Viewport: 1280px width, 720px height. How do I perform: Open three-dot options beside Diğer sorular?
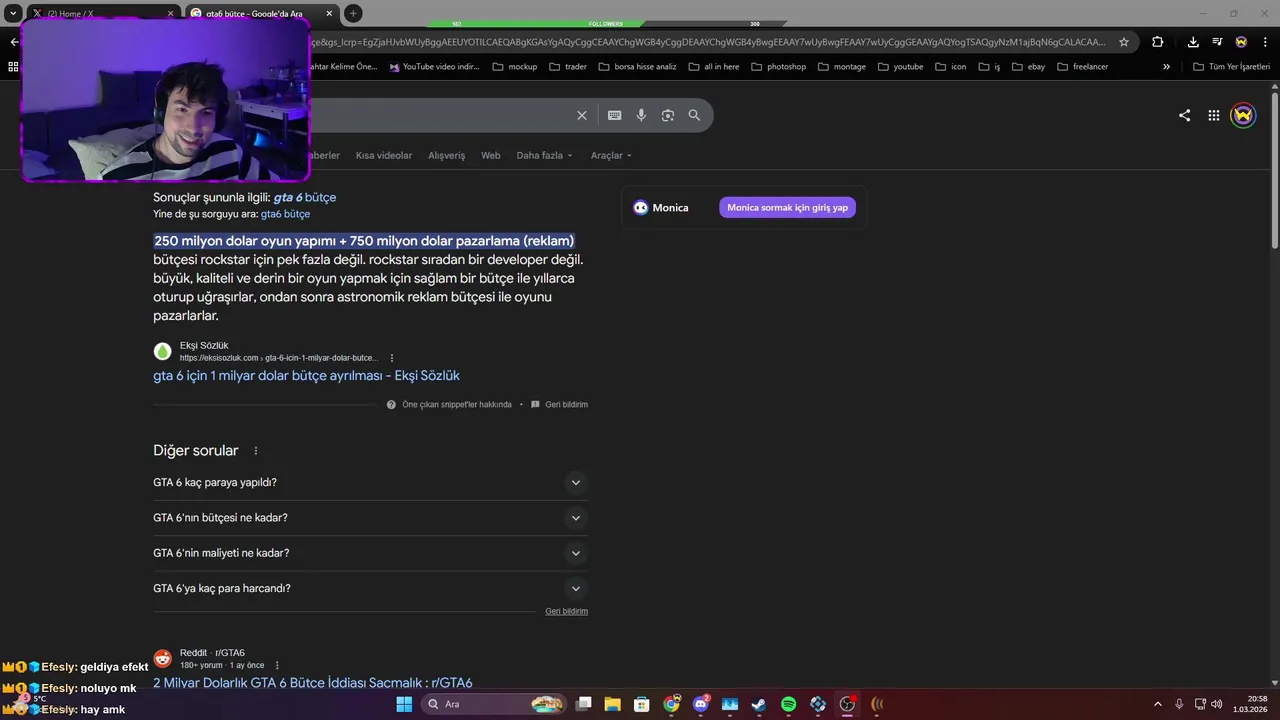pos(256,451)
